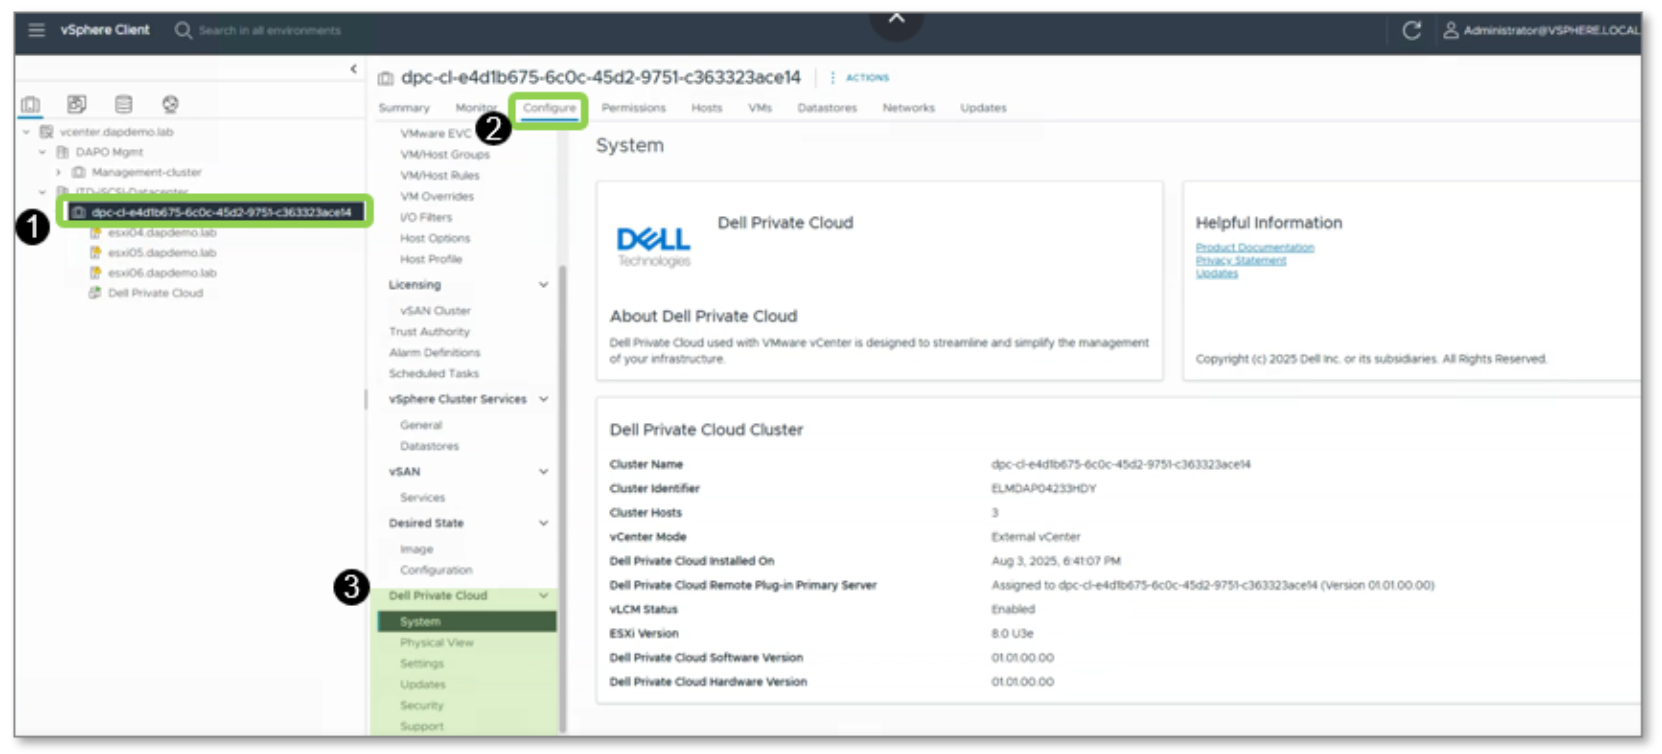Image resolution: width=1662 pixels, height=754 pixels.
Task: Open Alarm Definitions
Action: click(435, 353)
